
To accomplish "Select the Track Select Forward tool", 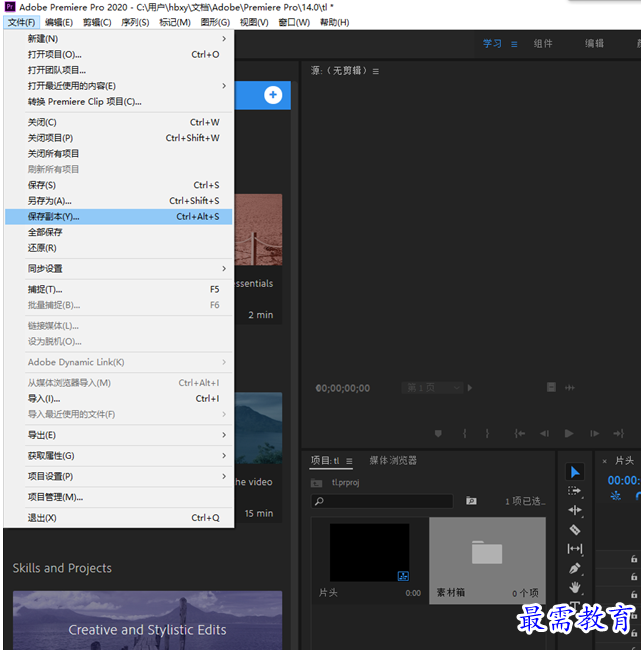I will (575, 491).
